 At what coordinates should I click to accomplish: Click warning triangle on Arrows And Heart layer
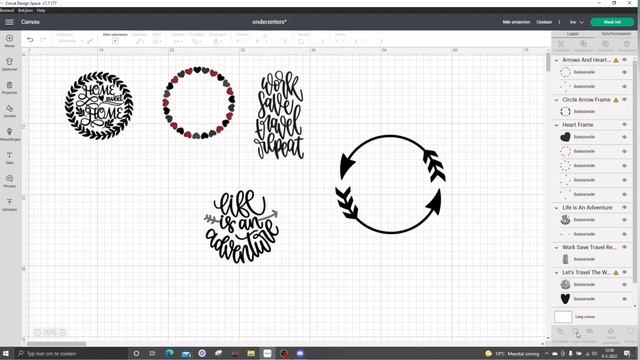pyautogui.click(x=616, y=60)
